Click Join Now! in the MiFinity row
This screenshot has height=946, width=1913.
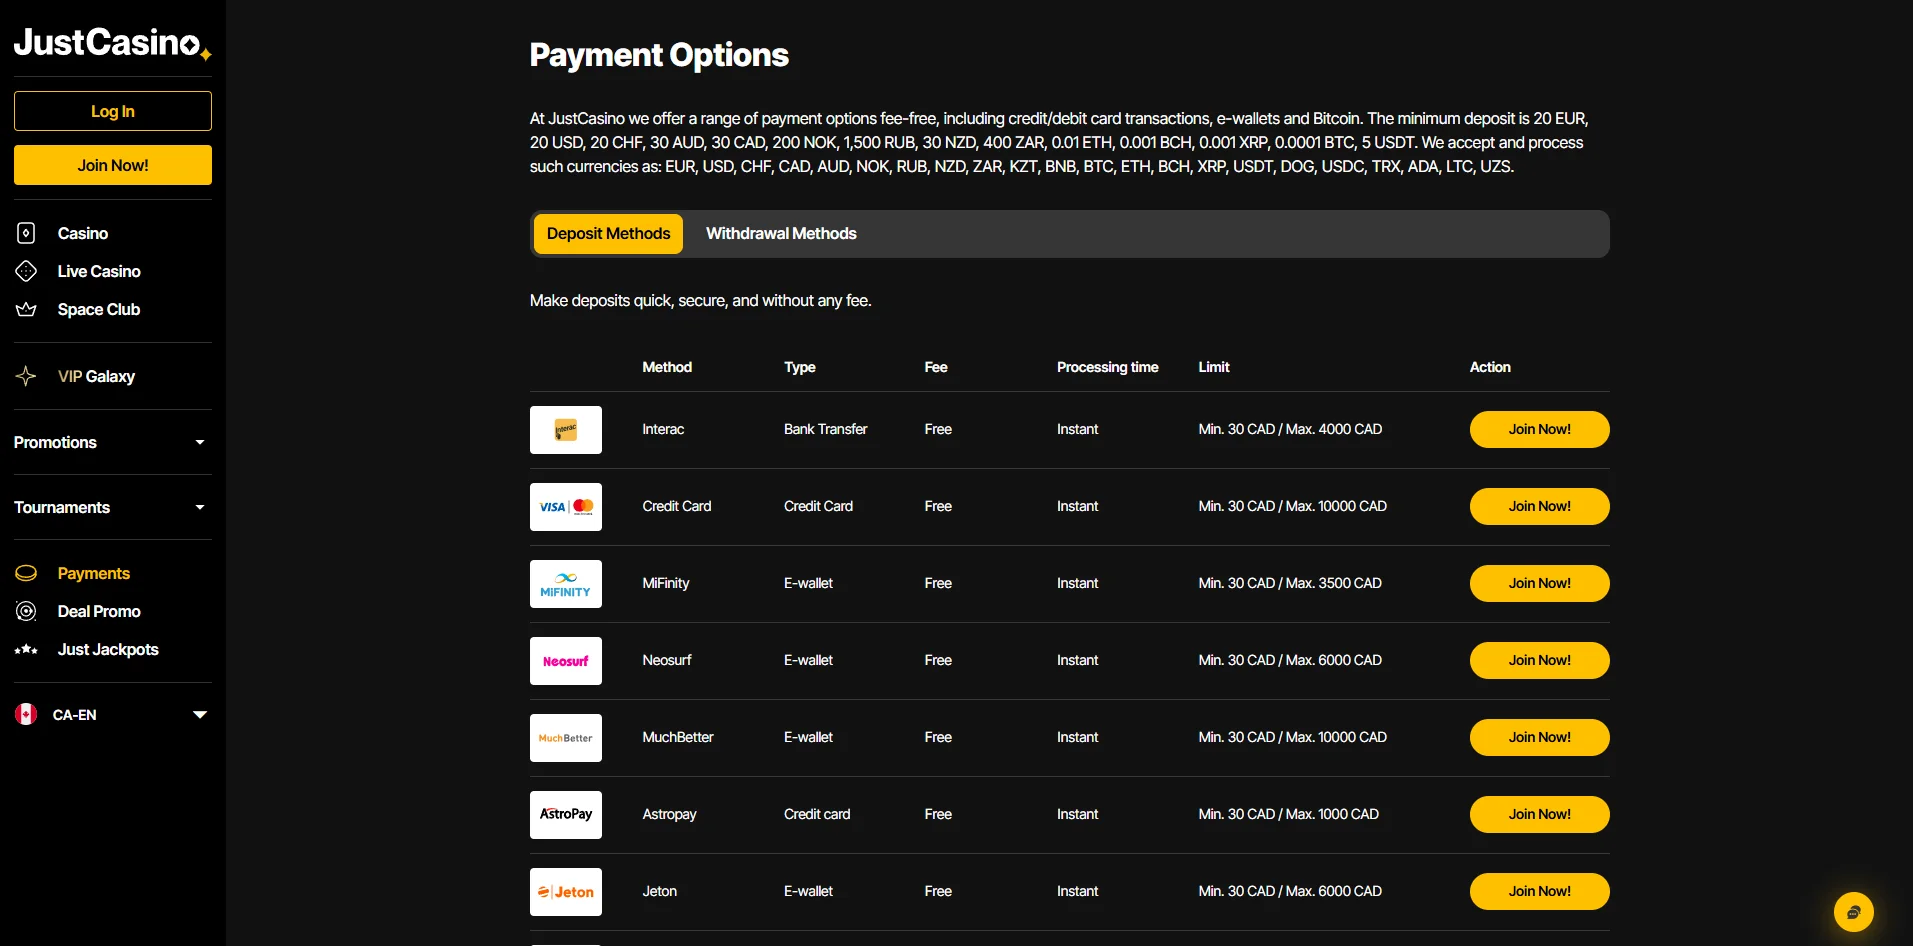[1539, 583]
